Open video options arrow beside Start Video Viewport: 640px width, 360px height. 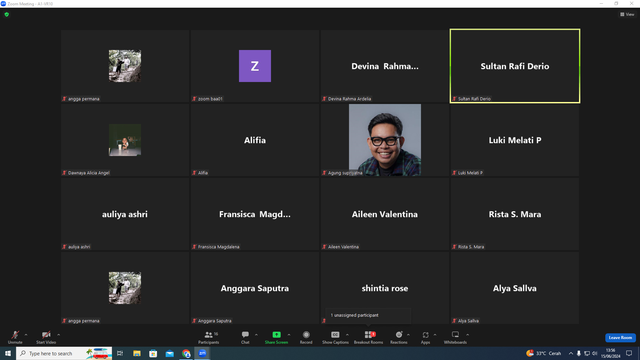click(58, 335)
